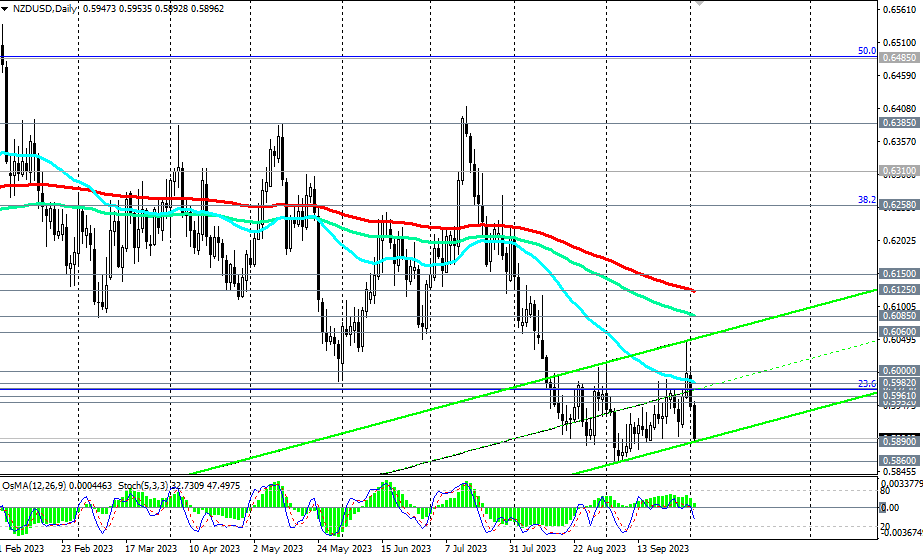
Task: Click the 0.60000 price level tag
Action: 899,370
